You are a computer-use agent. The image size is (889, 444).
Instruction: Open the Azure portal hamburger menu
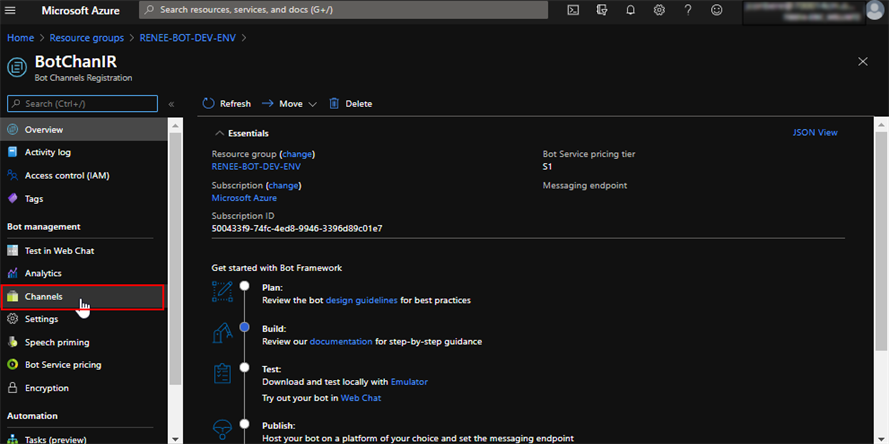10,10
